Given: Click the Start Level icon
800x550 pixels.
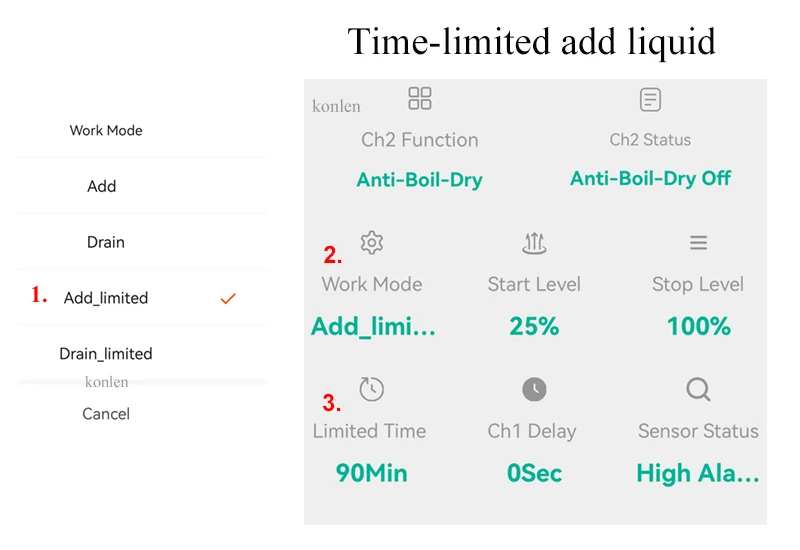Looking at the screenshot, I should 534,242.
